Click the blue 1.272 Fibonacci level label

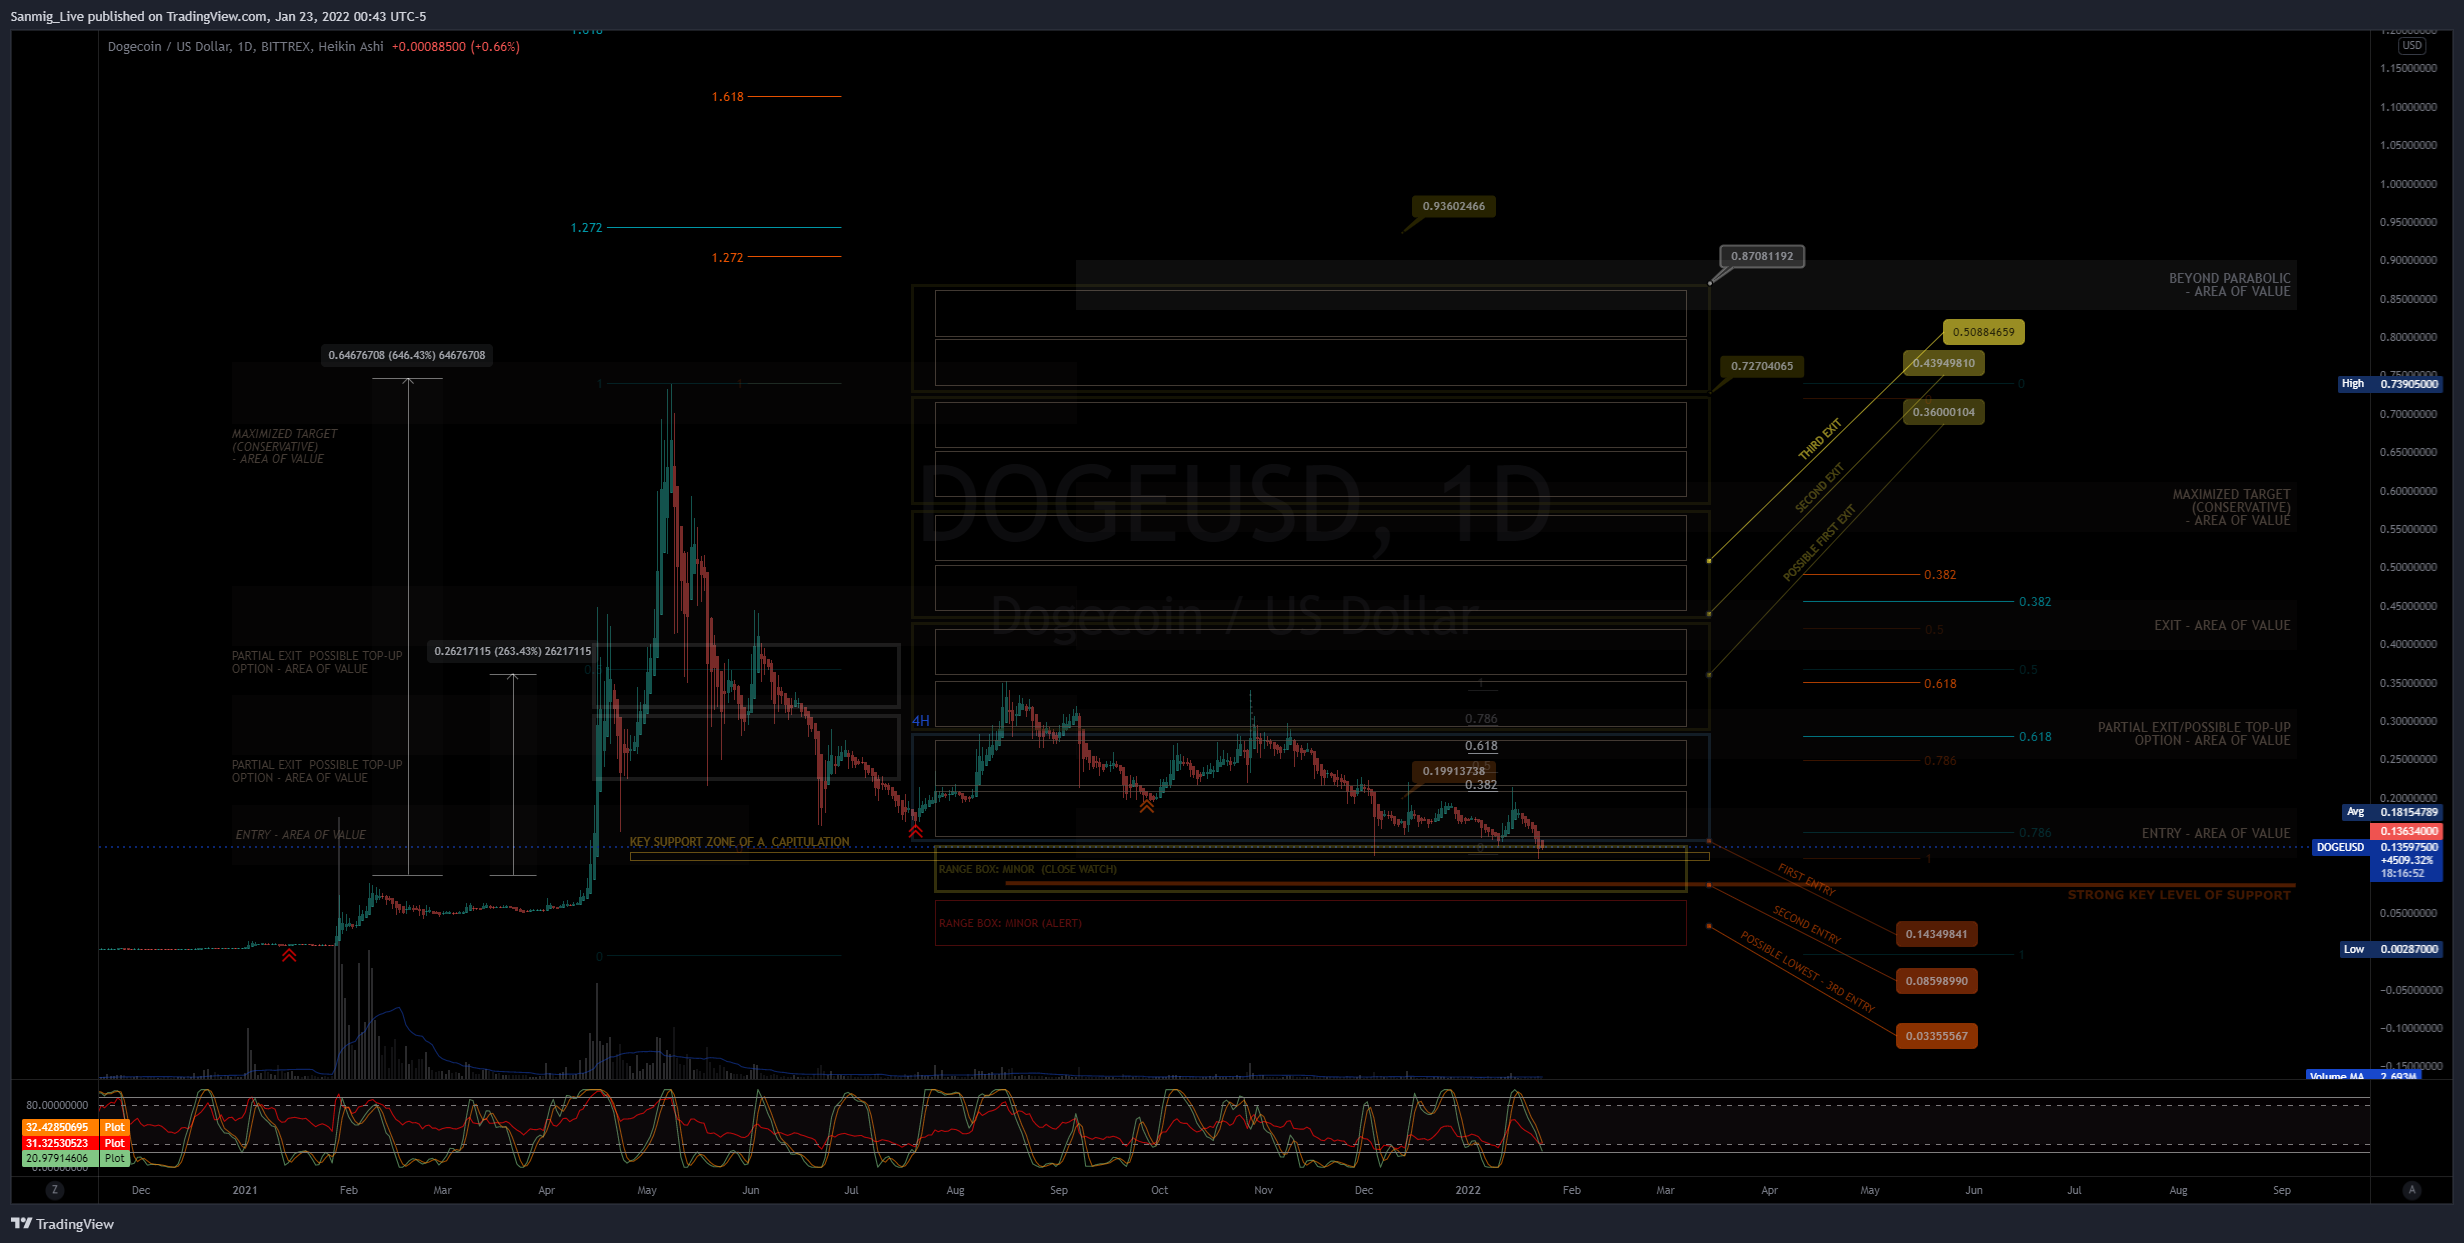point(586,228)
